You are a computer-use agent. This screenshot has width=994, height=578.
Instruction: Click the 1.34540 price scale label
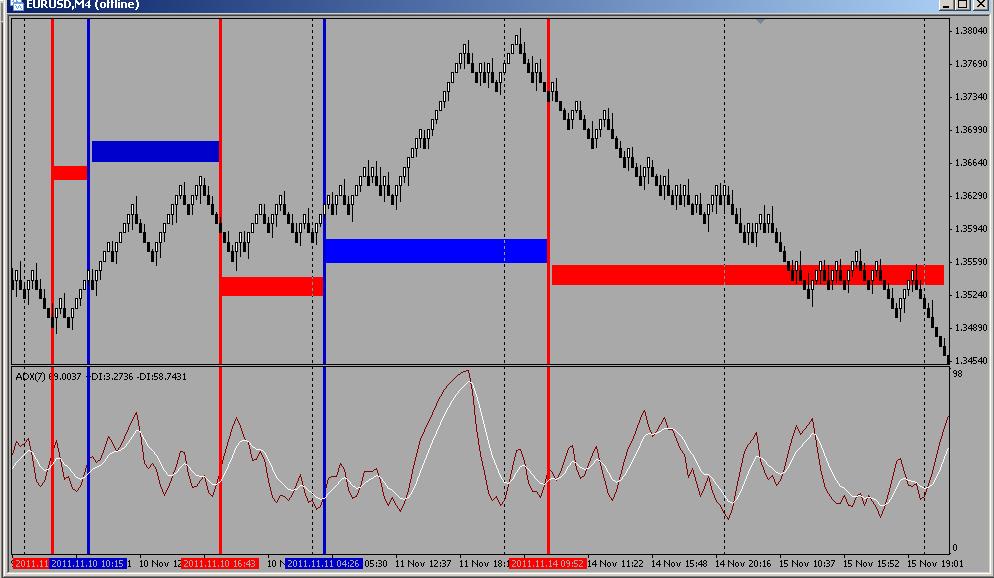coord(971,361)
